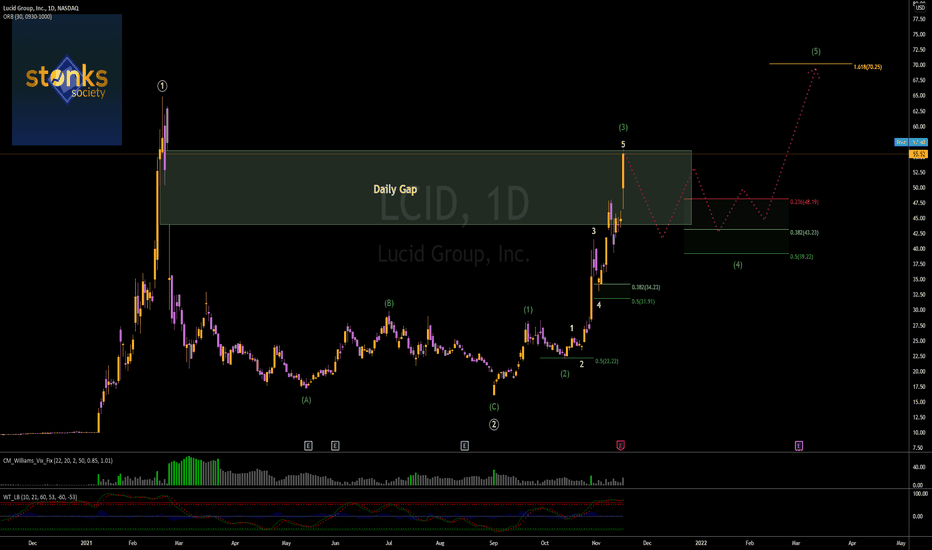
Task: Open the grey earnings E marker near June
Action: click(335, 445)
